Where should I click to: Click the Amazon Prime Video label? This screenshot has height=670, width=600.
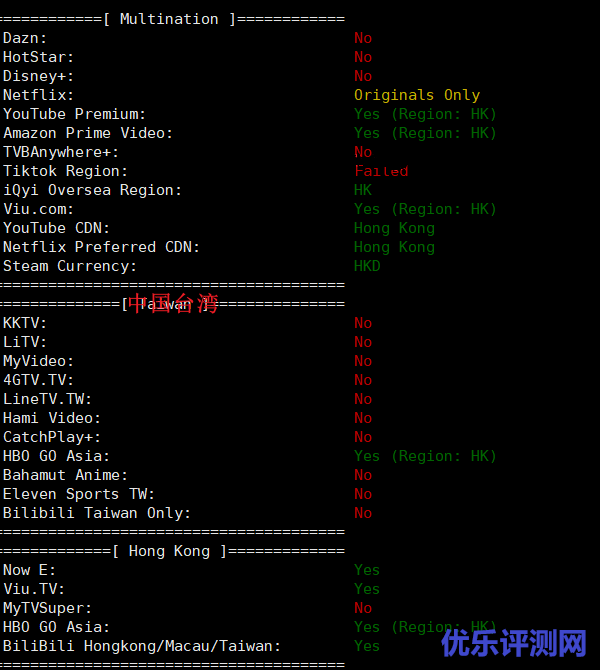click(x=88, y=133)
